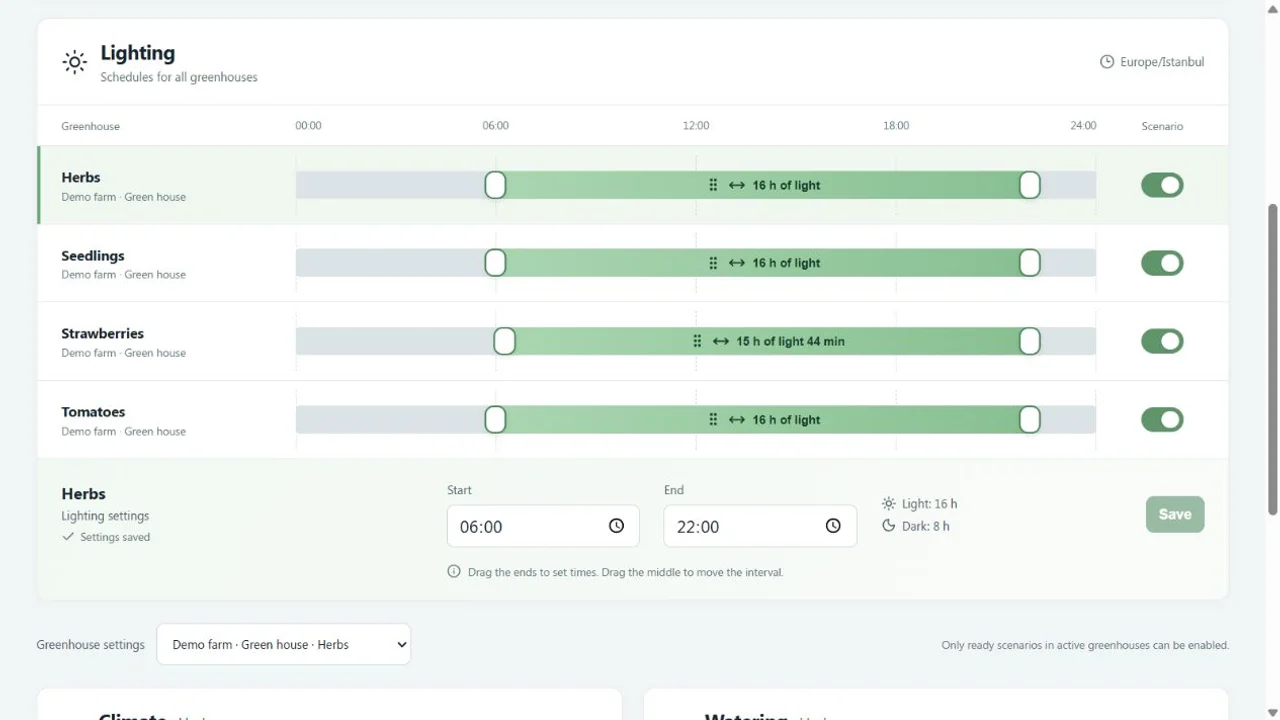The image size is (1280, 720).
Task: Click the Europe/Istanbul timezone label
Action: 1162,62
